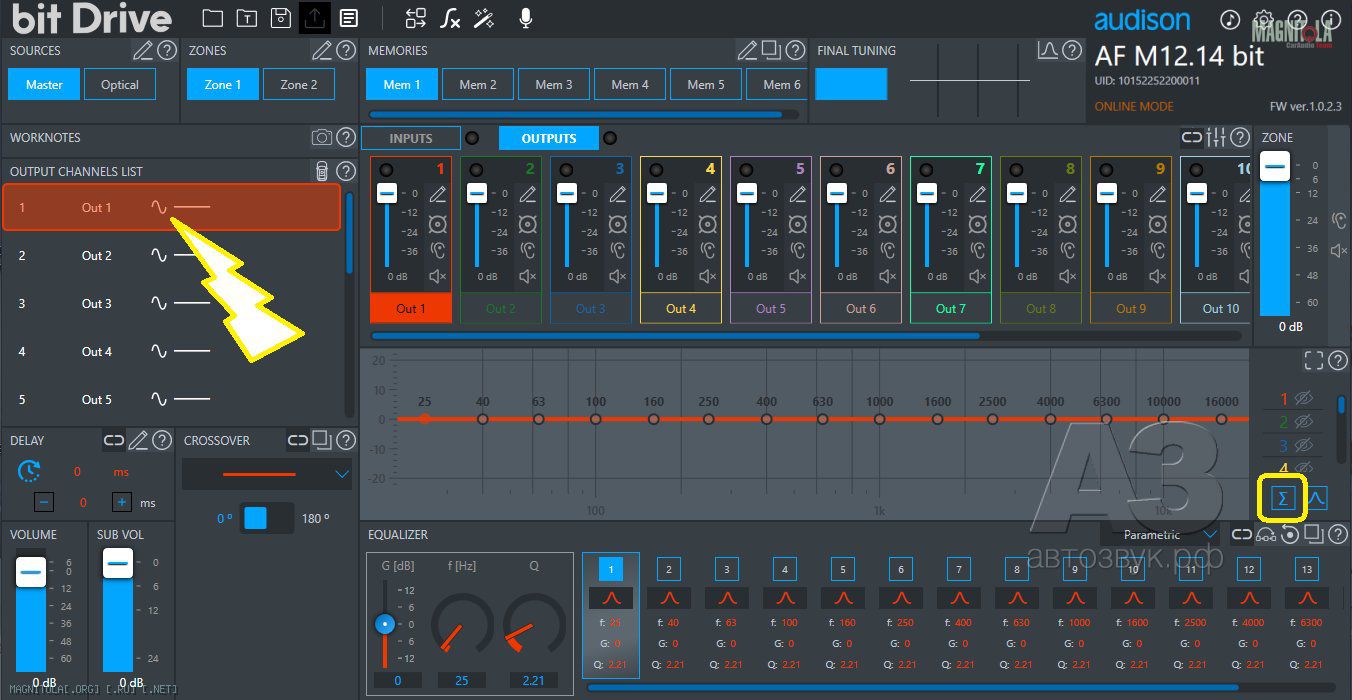This screenshot has width=1352, height=700.
Task: Open speaker settings for channel 2
Action: pos(528,223)
